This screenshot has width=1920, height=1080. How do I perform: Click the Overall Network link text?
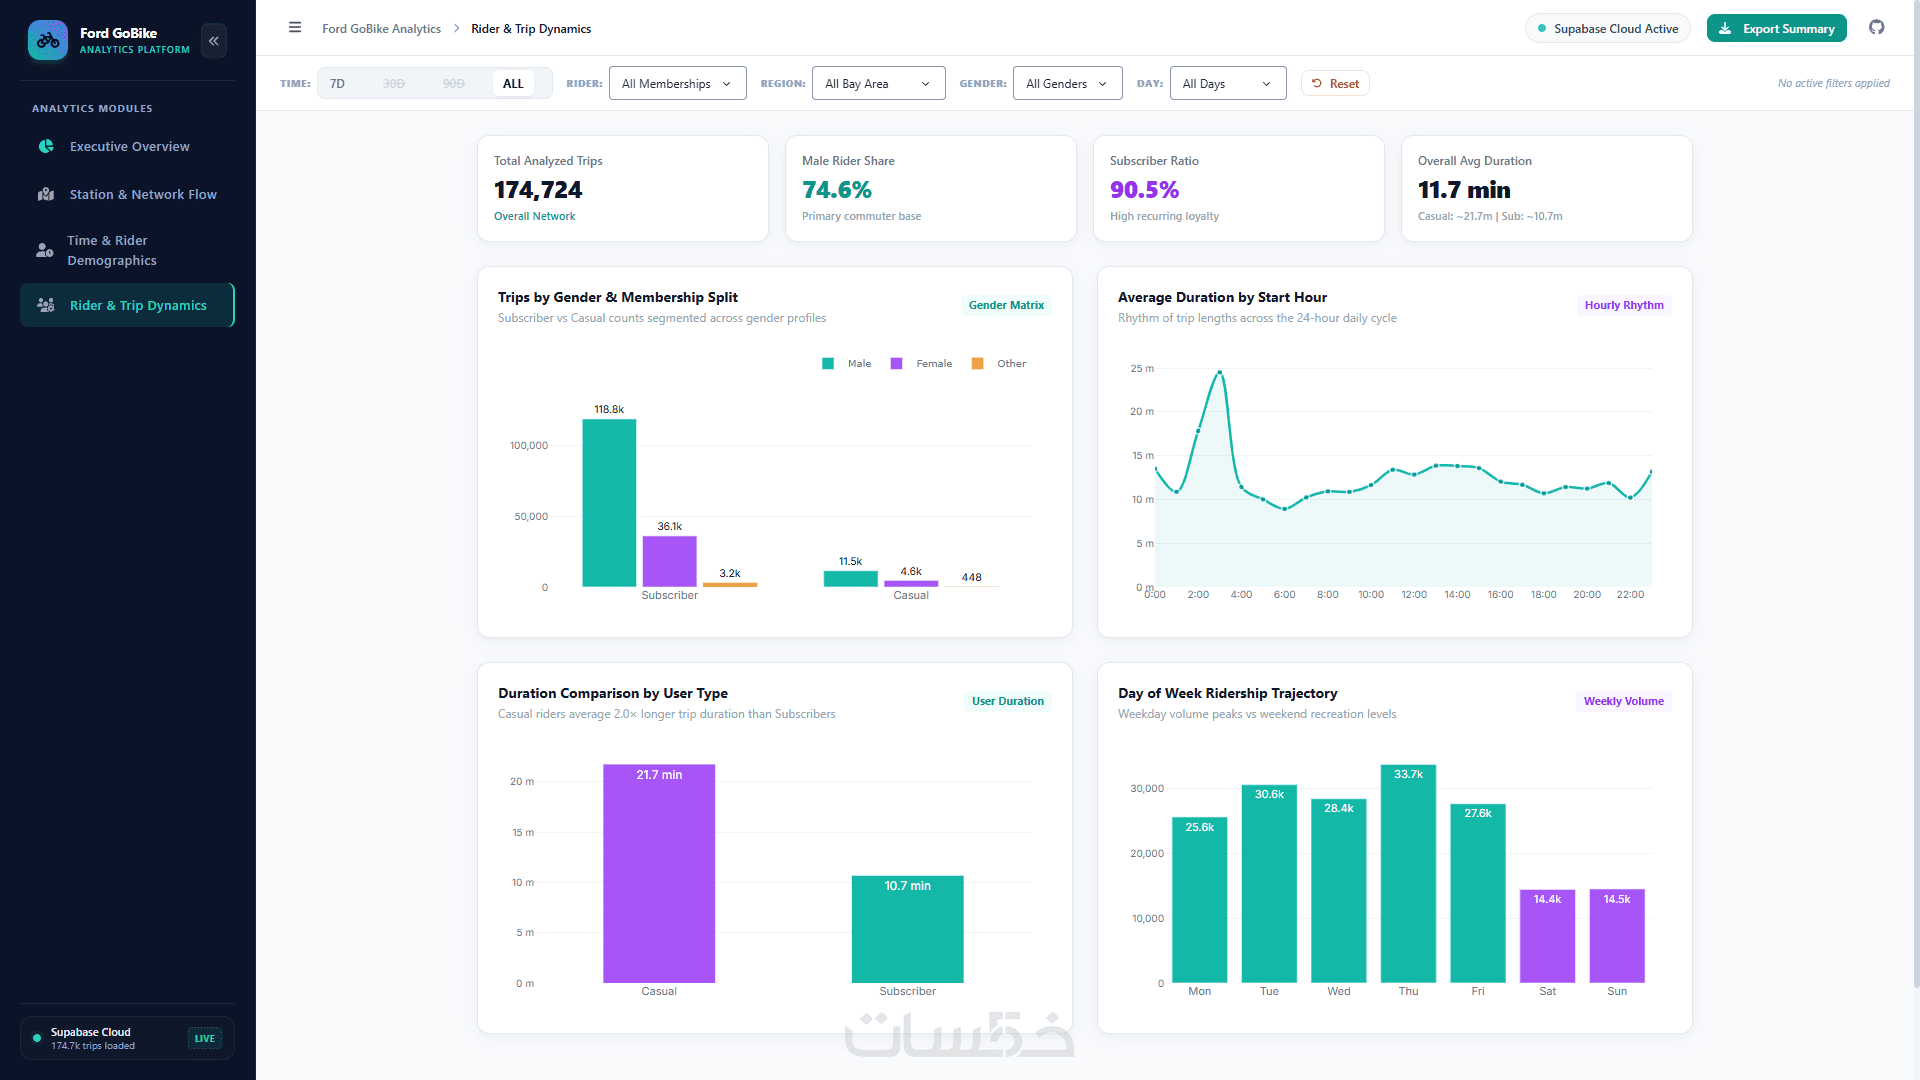[x=534, y=216]
